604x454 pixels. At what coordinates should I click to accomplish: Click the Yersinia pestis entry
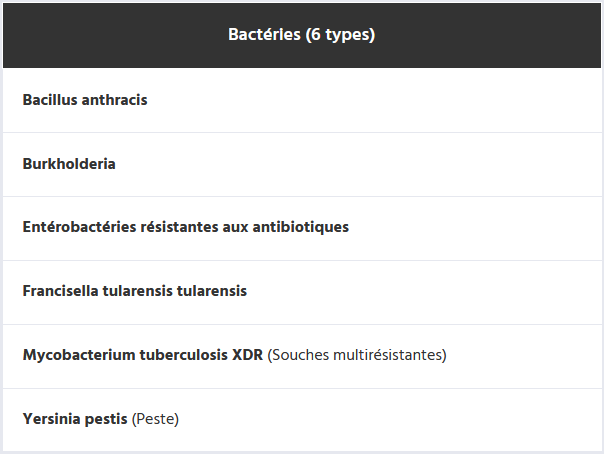[x=76, y=419]
